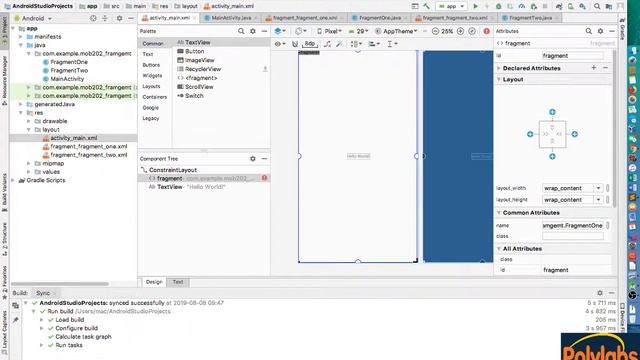Search attributes with the magnifier icon

589,31
